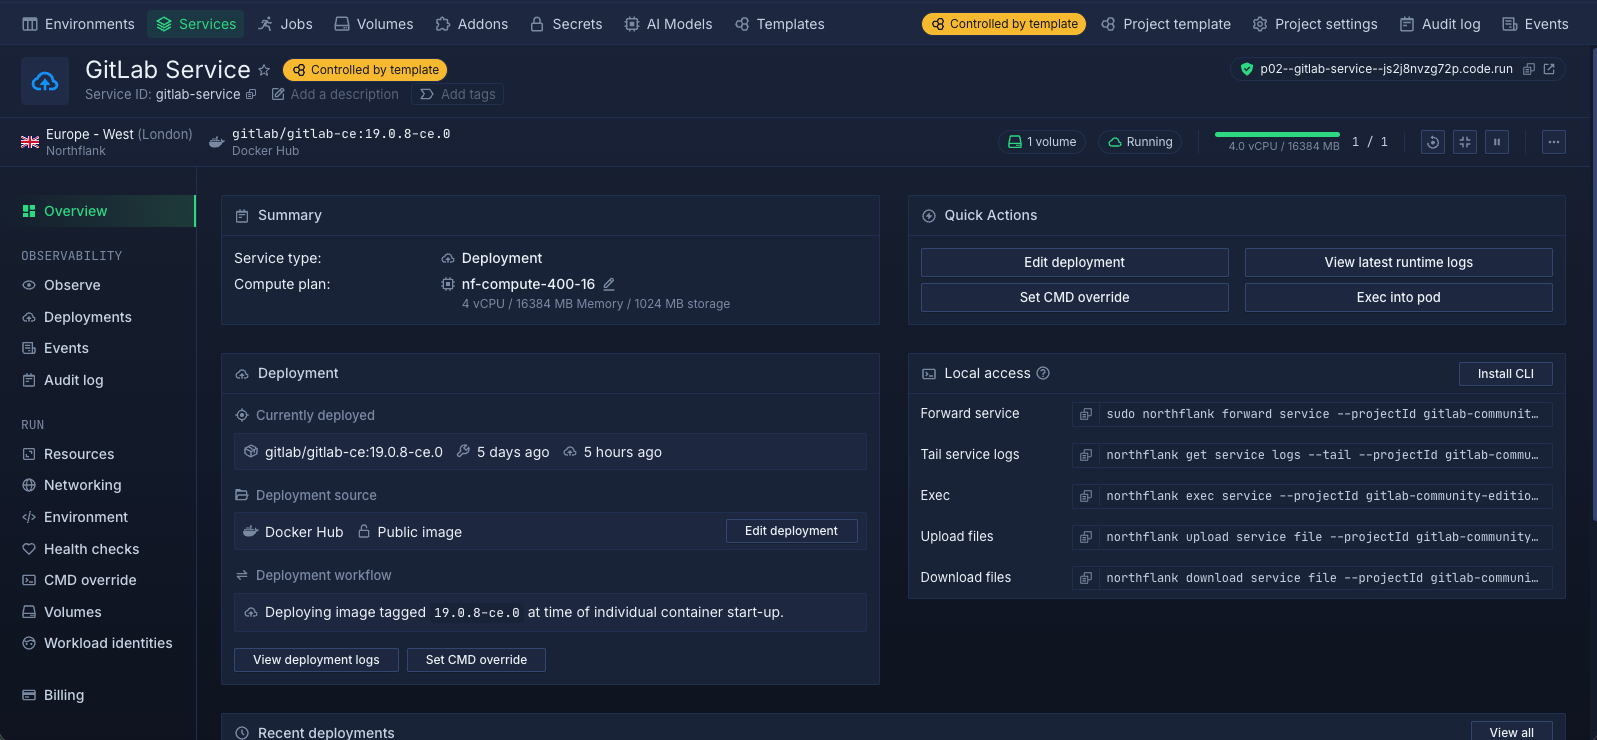This screenshot has height=740, width=1597.
Task: Click View latest runtime logs
Action: (1399, 262)
